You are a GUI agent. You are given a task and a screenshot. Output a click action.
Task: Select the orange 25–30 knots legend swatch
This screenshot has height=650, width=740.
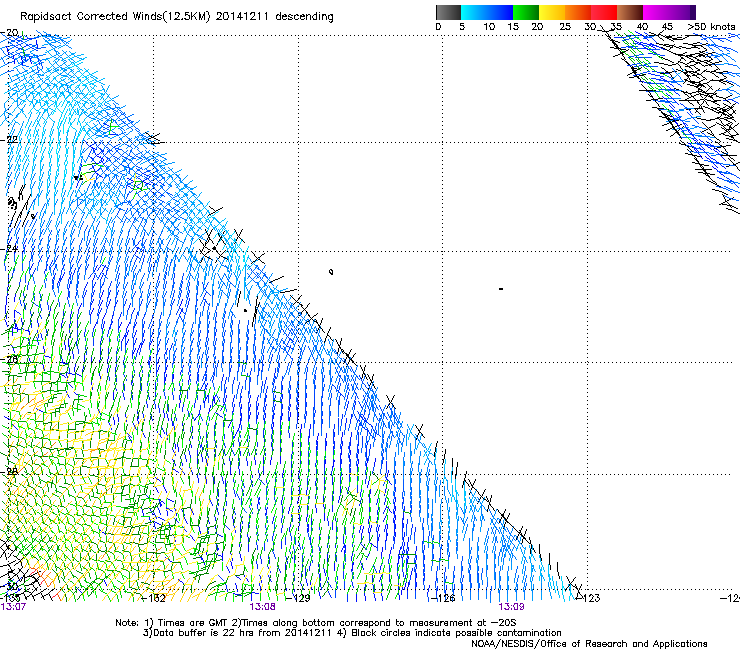pos(577,12)
